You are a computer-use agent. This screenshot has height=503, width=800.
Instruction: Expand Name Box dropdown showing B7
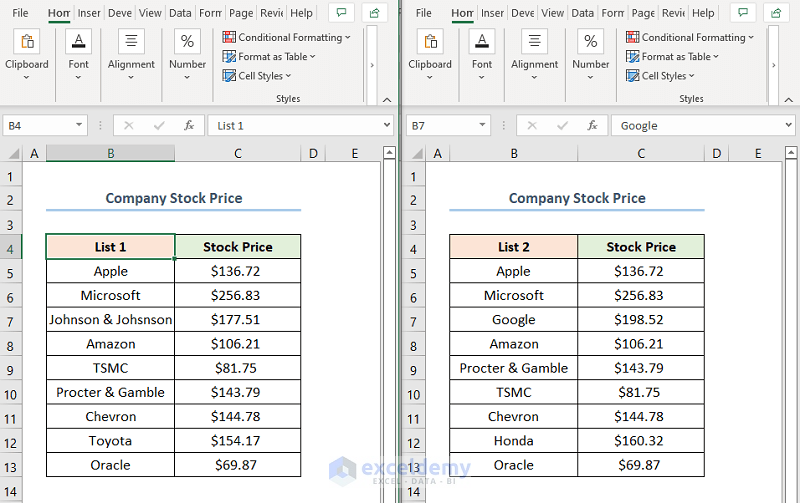coord(482,125)
